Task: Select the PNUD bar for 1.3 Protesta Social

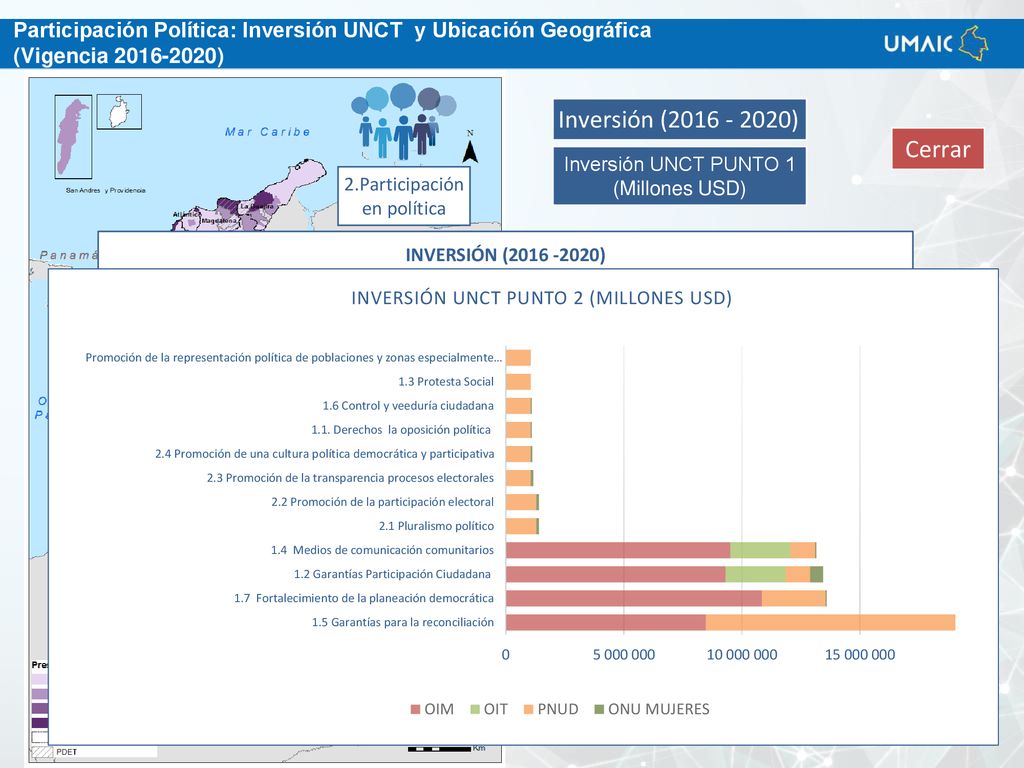Action: [518, 382]
